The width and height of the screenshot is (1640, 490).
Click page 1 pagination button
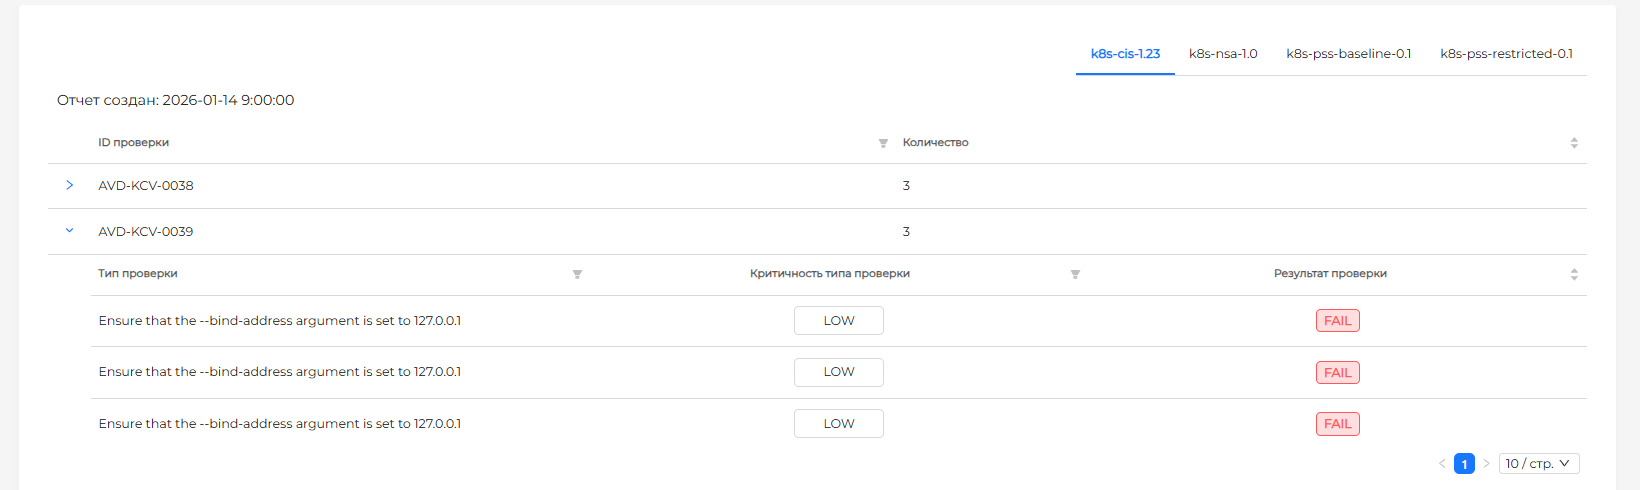(1464, 464)
